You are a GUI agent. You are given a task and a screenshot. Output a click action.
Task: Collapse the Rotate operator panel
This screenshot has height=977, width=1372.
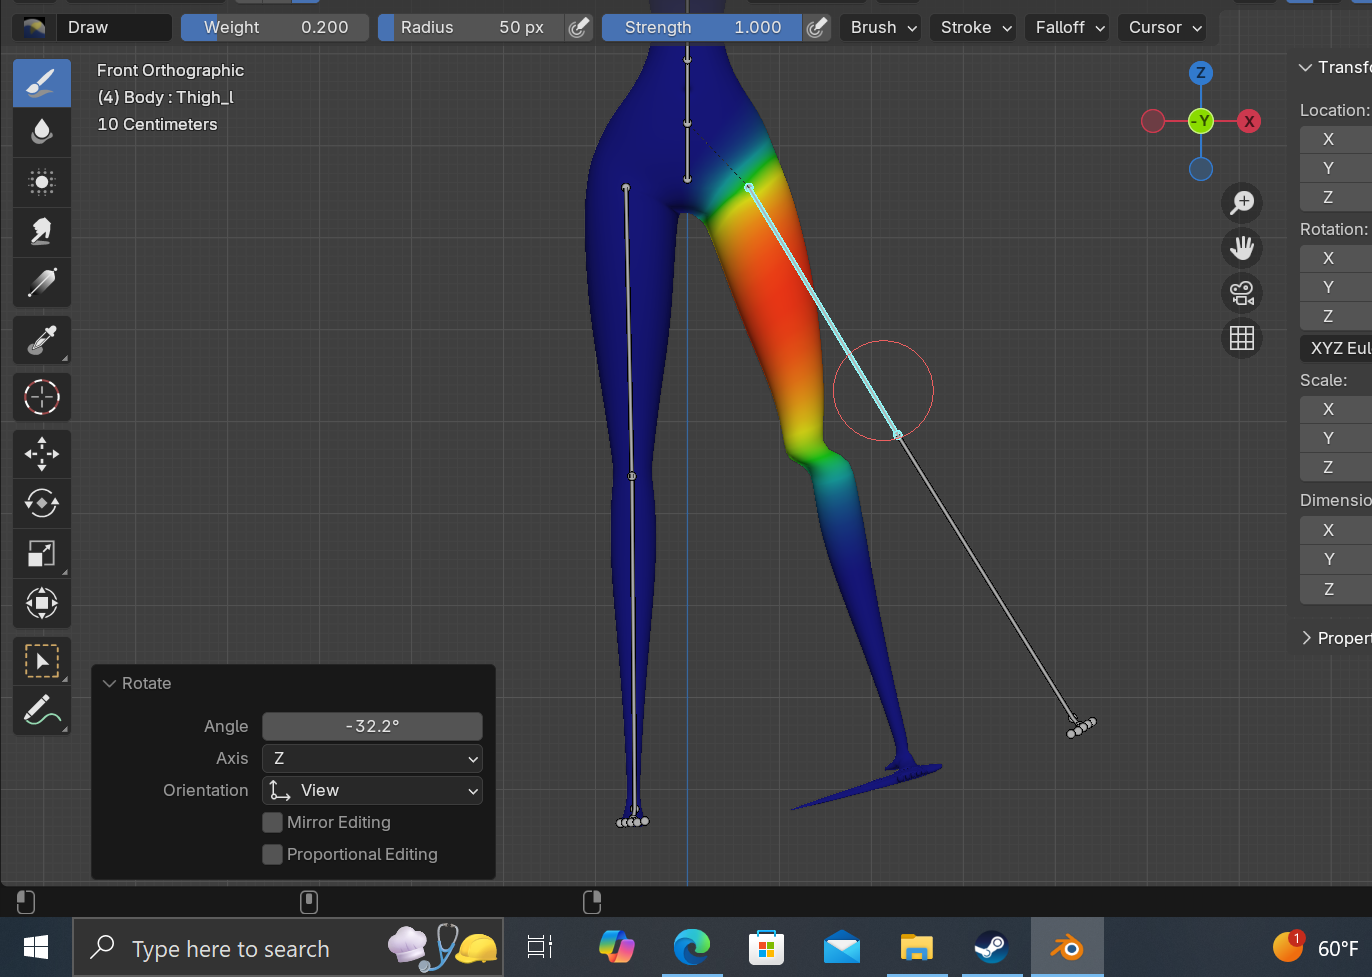click(x=110, y=683)
